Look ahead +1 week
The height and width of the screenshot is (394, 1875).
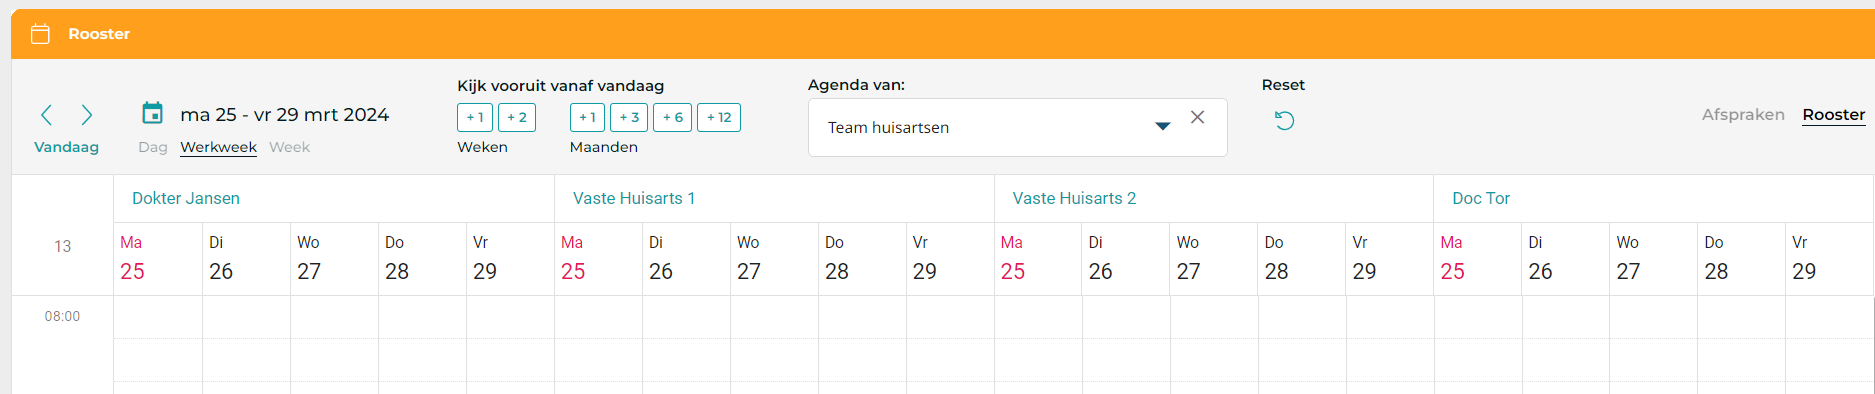pyautogui.click(x=475, y=117)
